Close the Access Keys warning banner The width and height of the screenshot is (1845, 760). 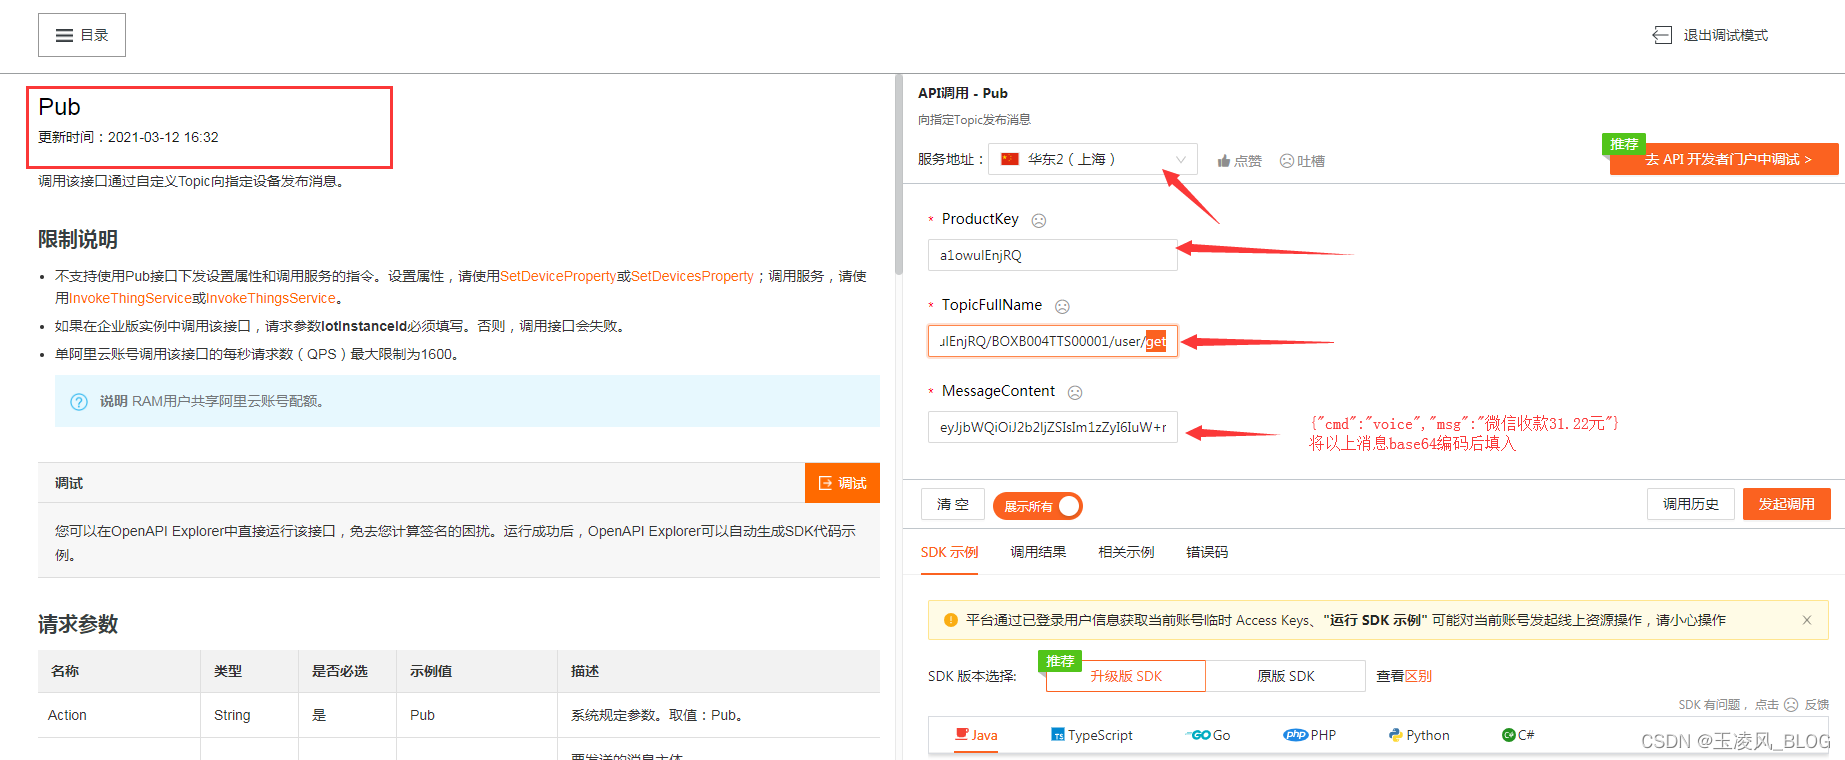[1807, 620]
